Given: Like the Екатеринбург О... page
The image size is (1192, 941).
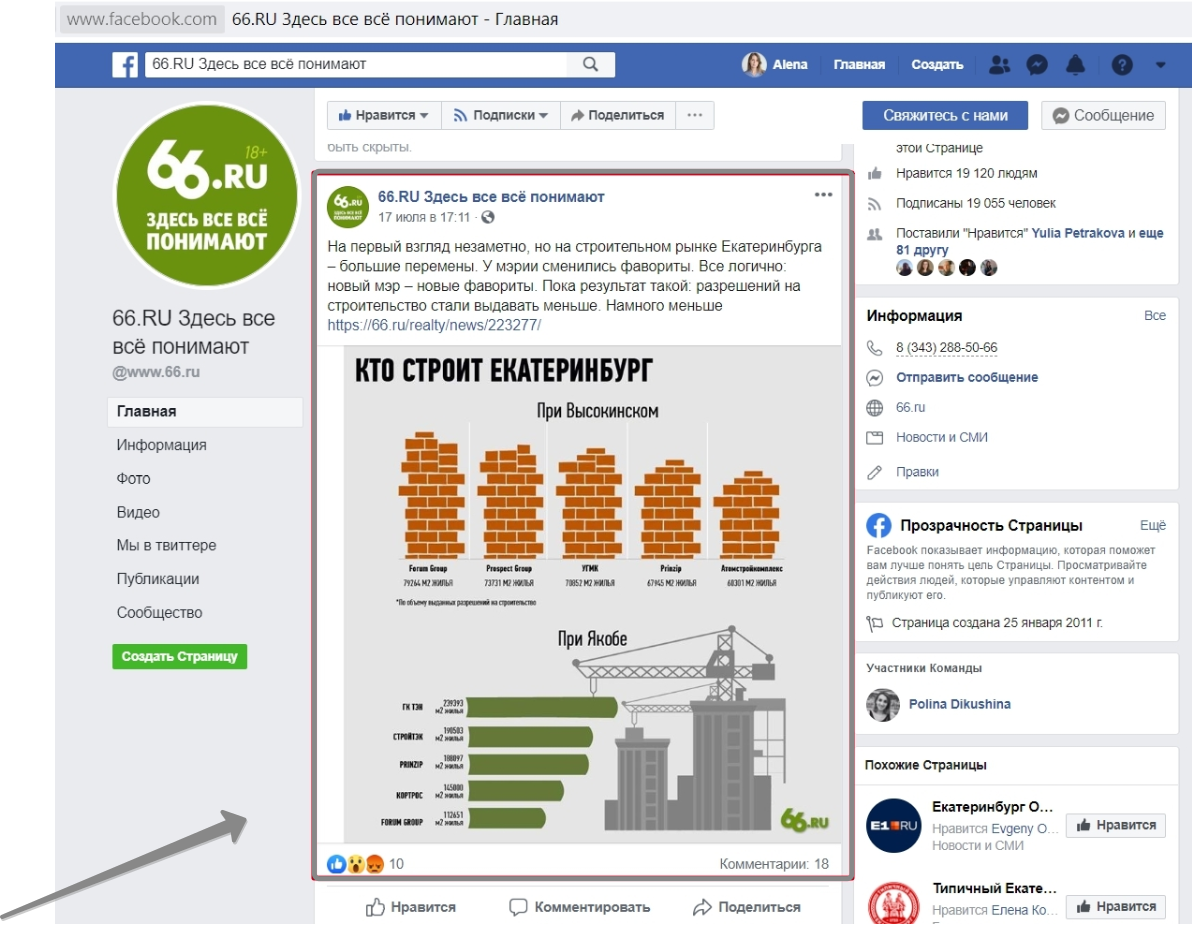Looking at the screenshot, I should pyautogui.click(x=1115, y=825).
